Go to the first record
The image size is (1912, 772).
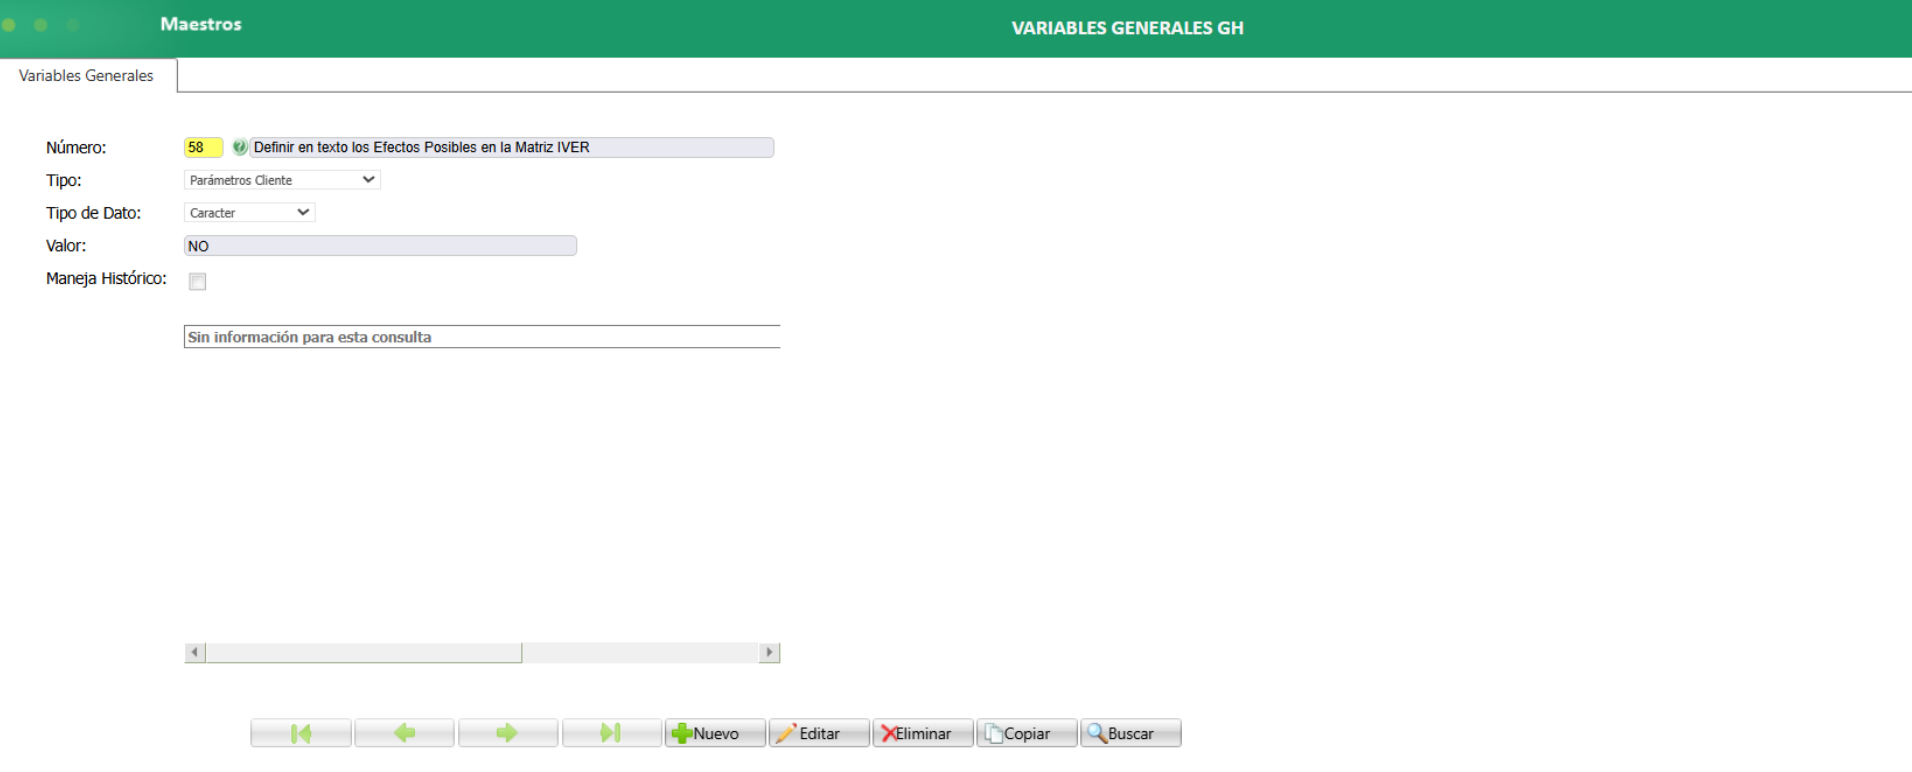coord(301,733)
